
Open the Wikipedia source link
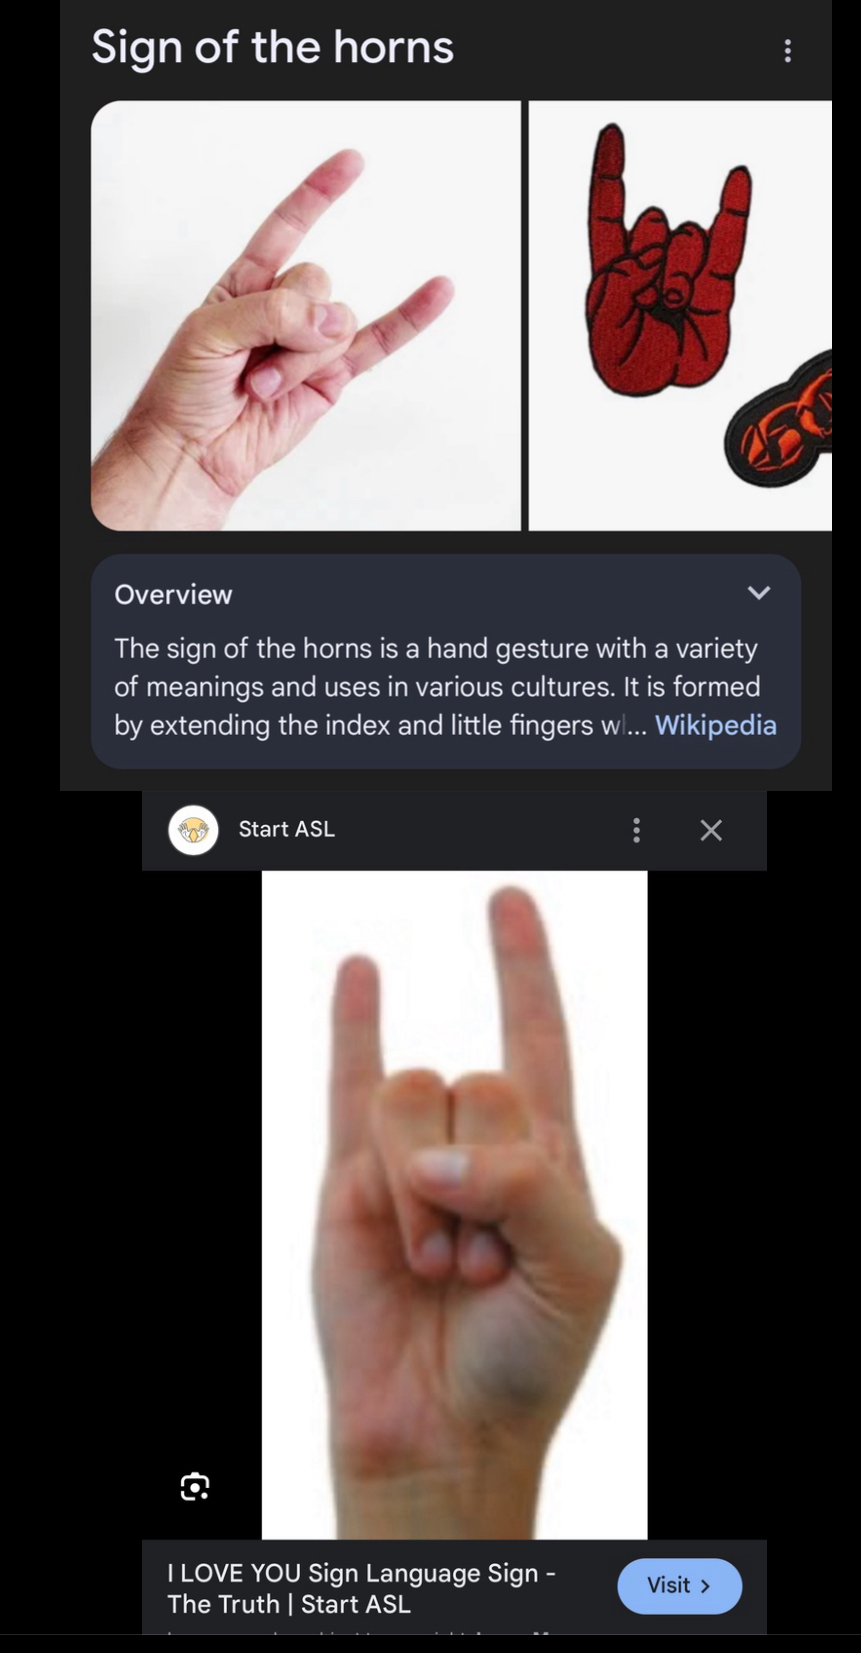[x=716, y=725]
